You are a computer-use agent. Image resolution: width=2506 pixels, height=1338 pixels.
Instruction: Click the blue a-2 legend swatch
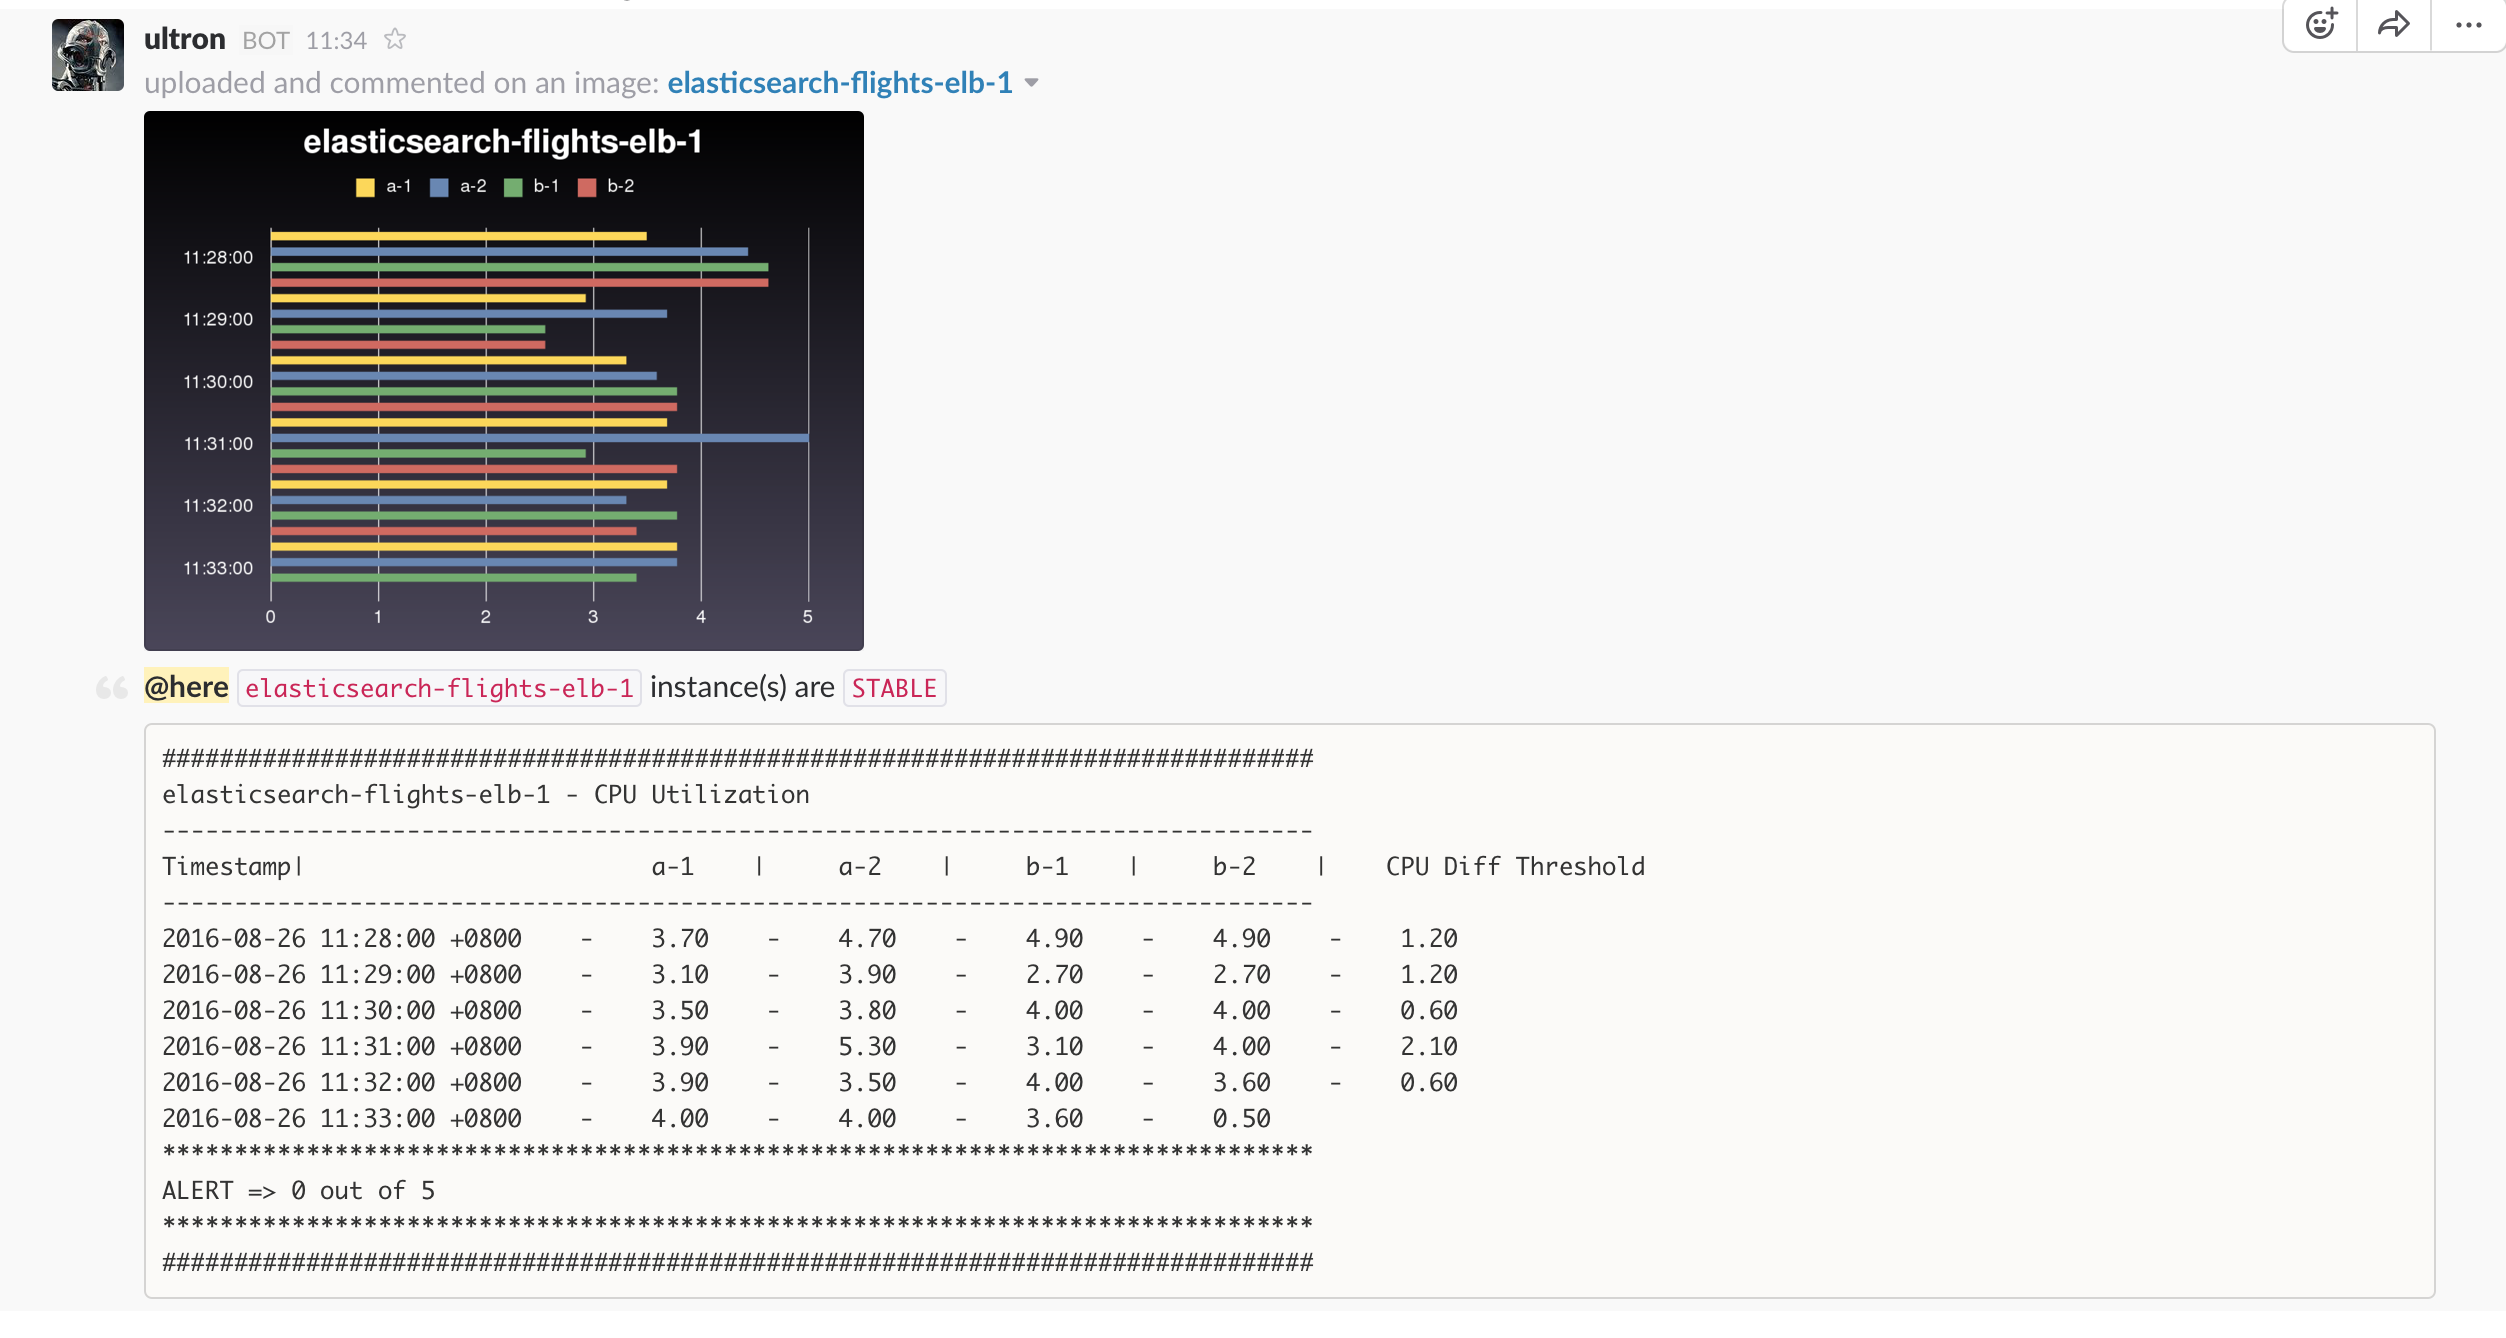pos(439,187)
